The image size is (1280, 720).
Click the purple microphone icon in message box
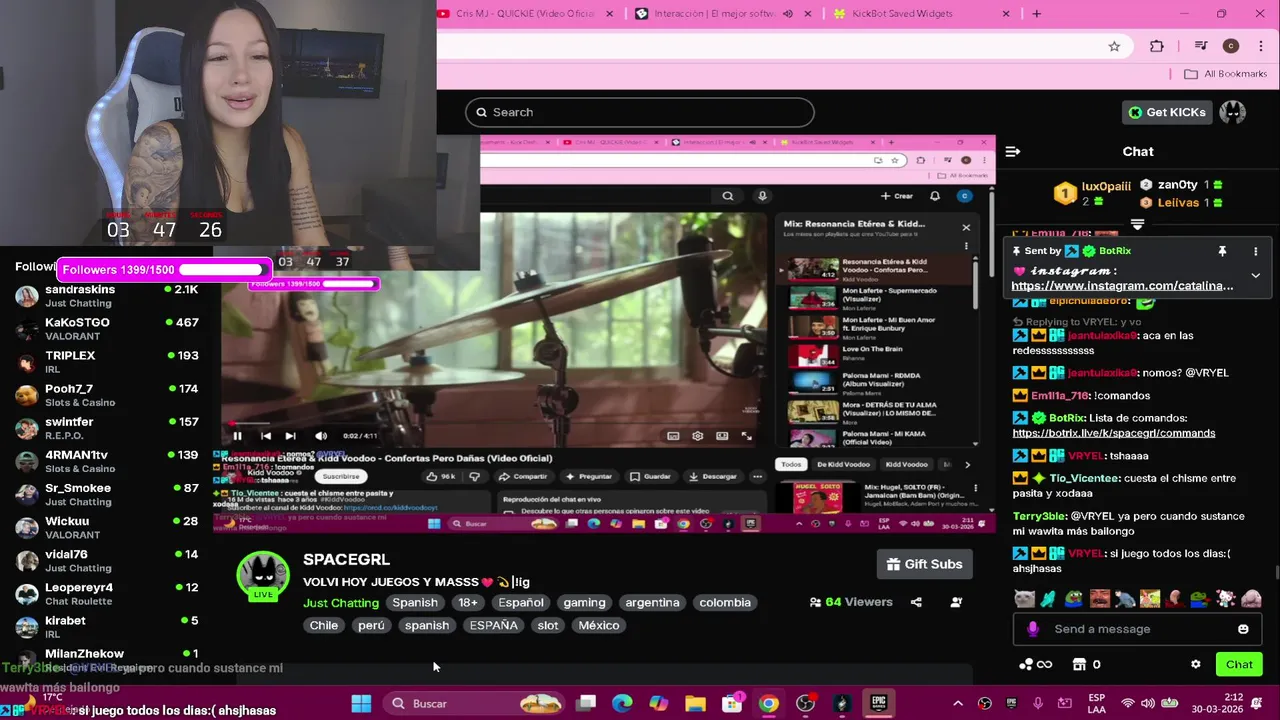coord(1033,629)
